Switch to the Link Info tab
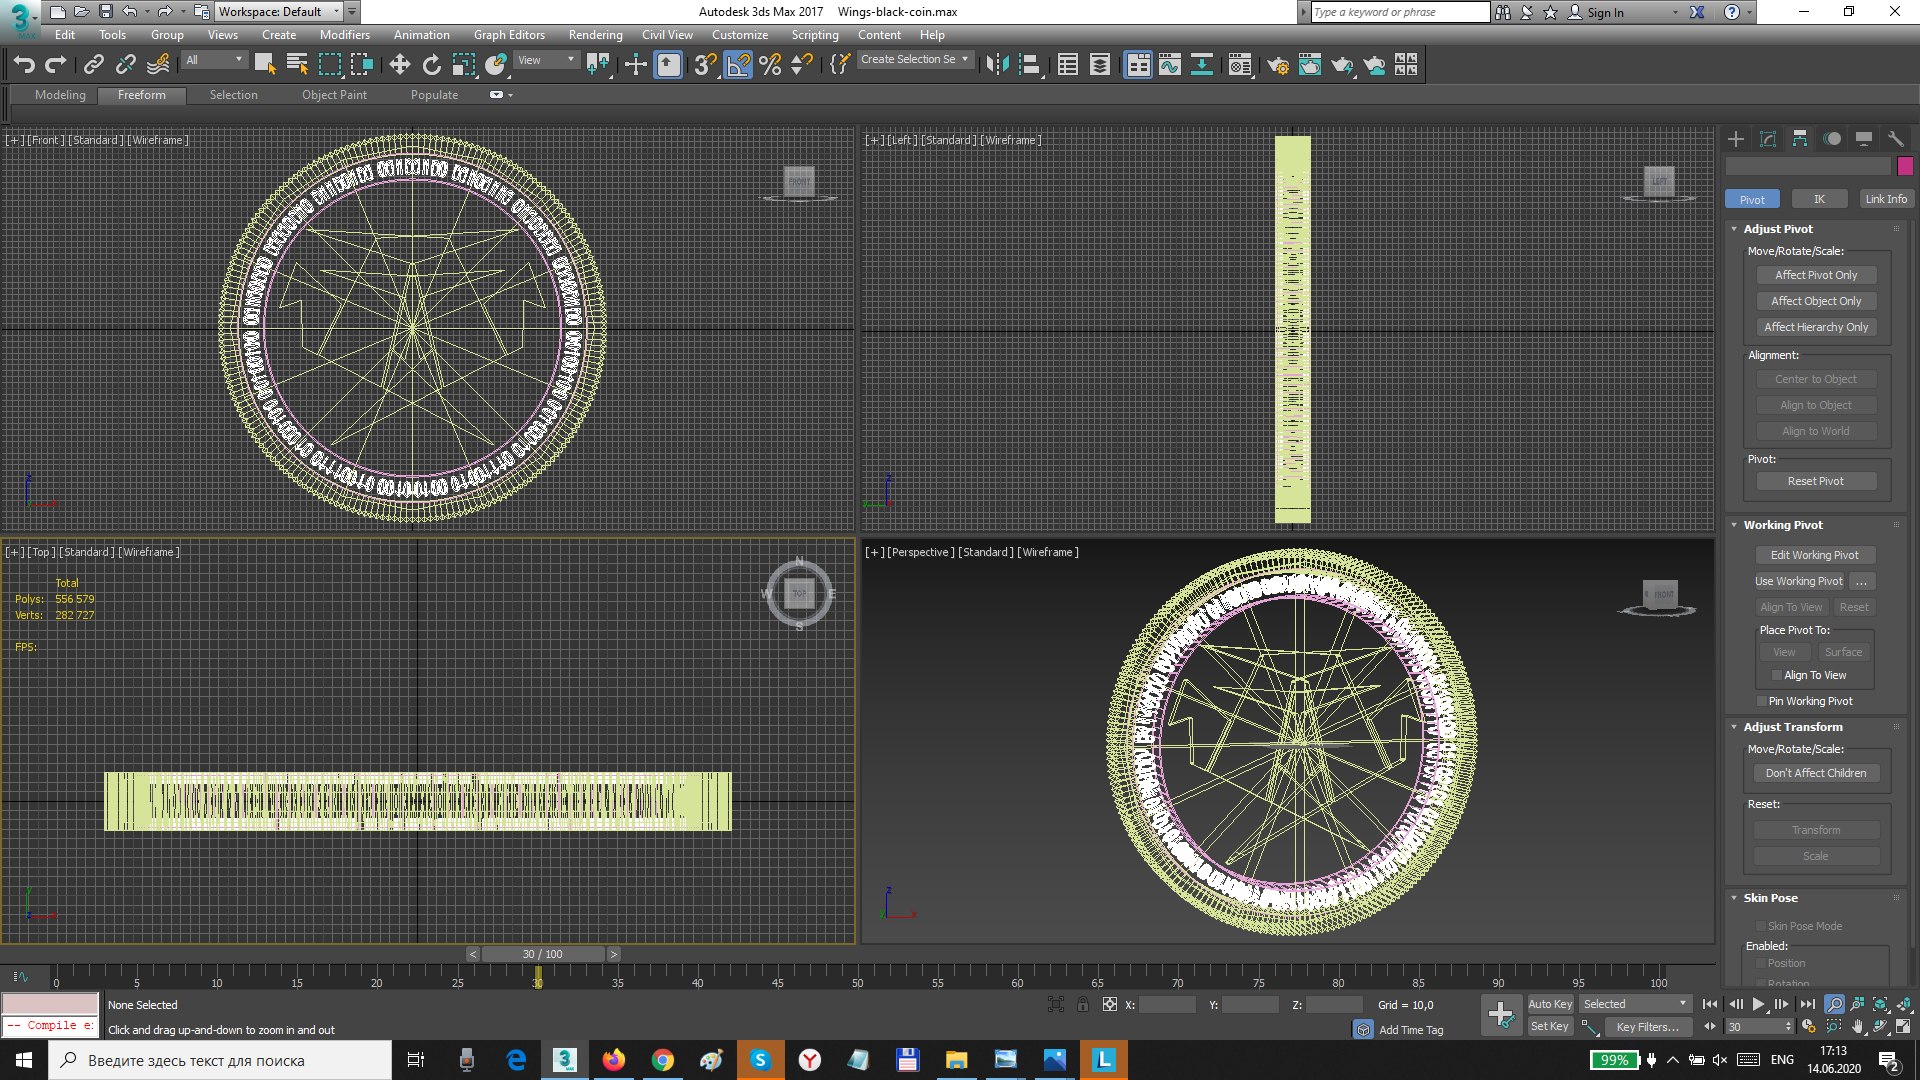1920x1080 pixels. tap(1886, 199)
